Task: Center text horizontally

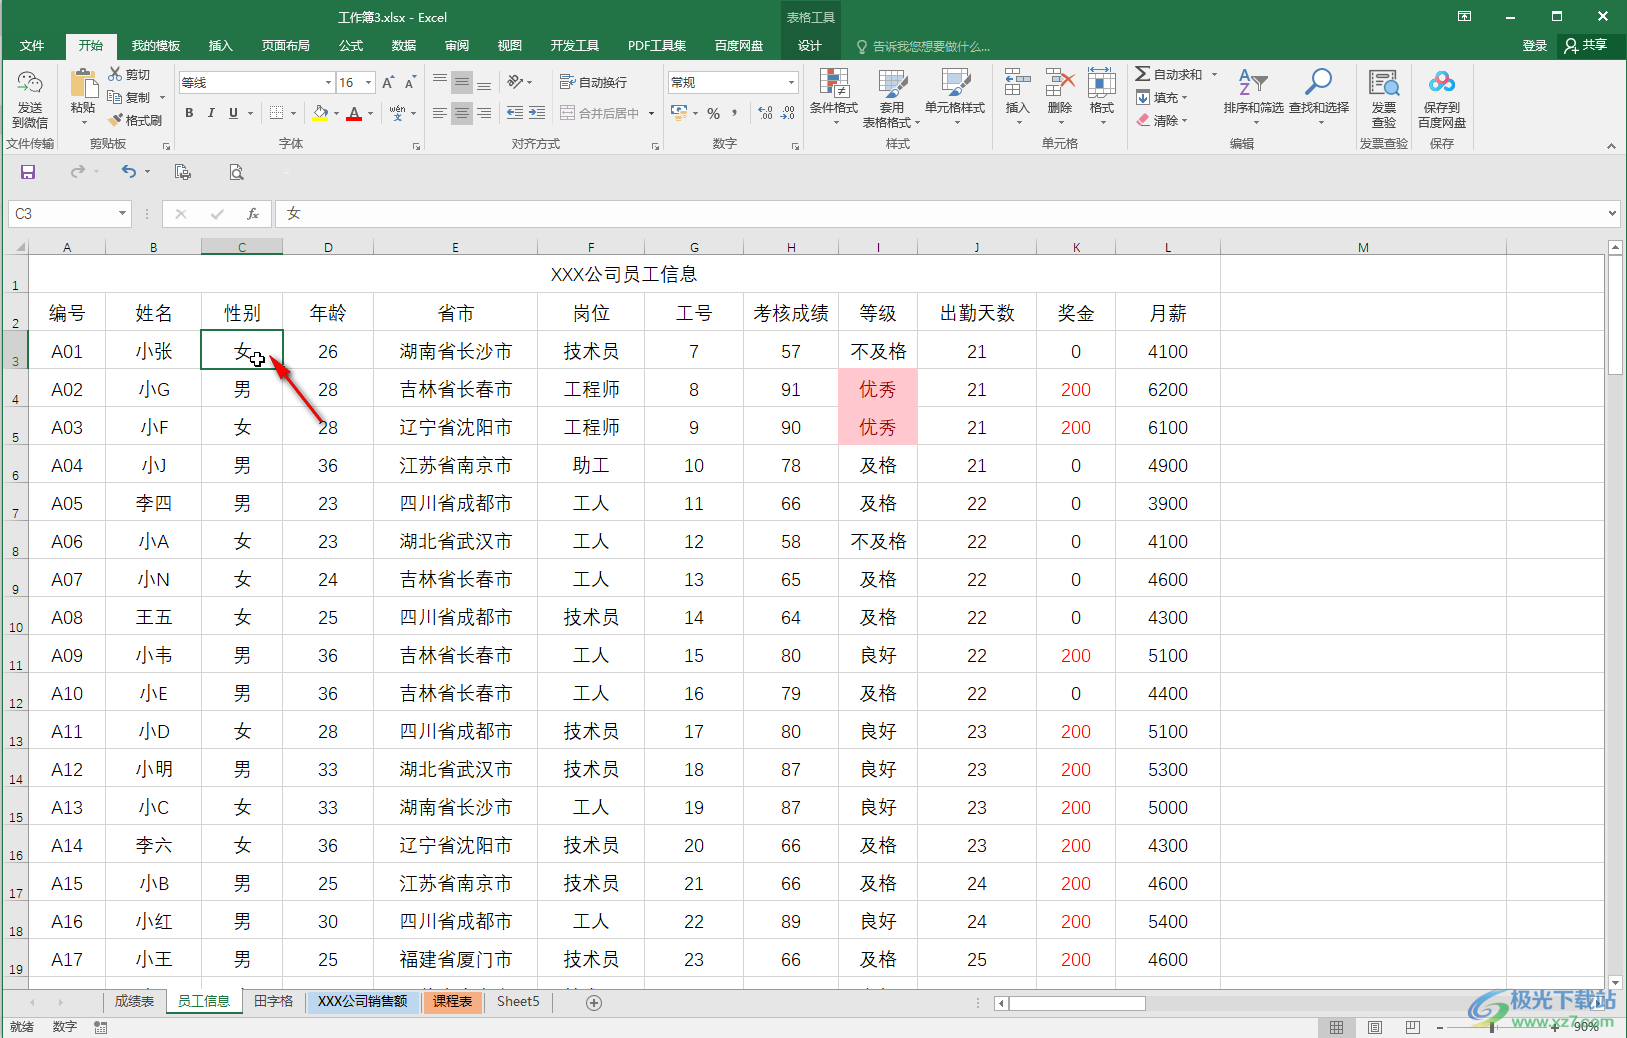Action: 462,113
